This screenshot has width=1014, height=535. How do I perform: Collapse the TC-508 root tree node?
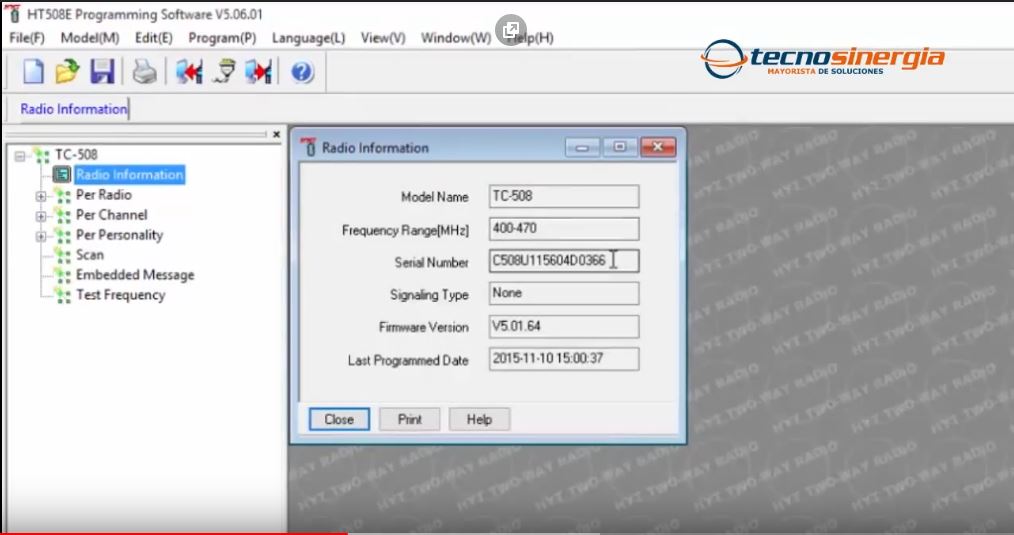coord(20,156)
